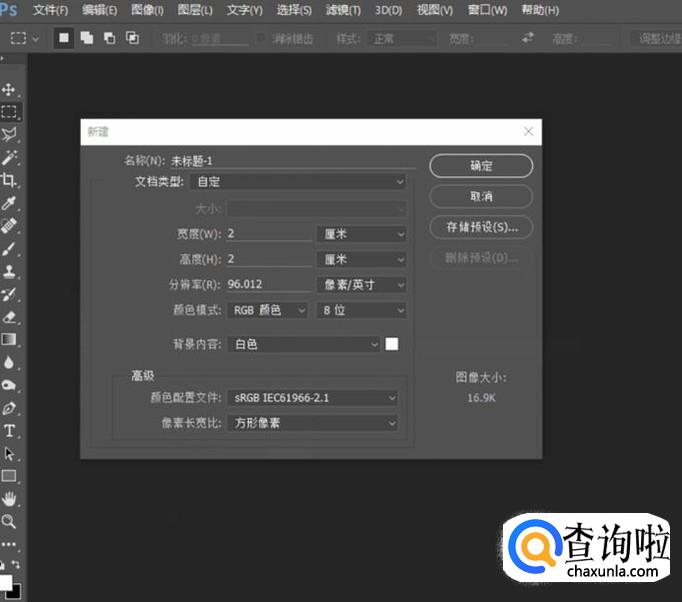Click the 确定 button

coord(481,166)
